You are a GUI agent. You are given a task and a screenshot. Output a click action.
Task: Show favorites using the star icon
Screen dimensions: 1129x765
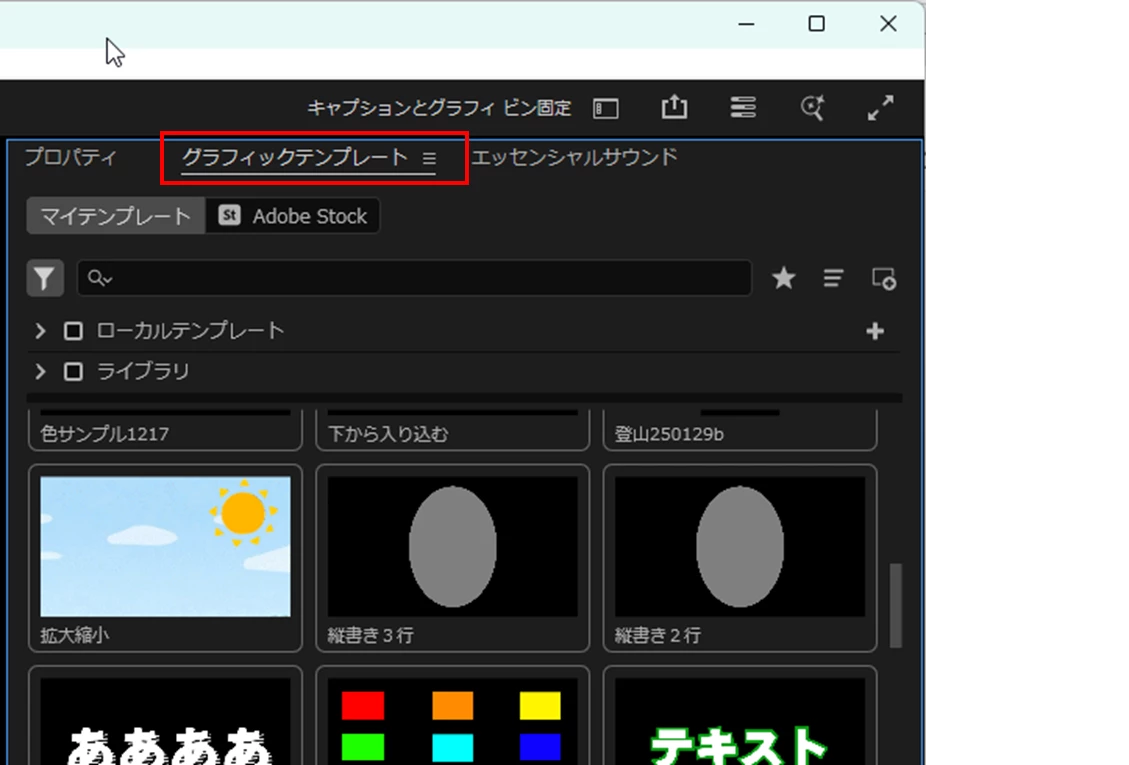click(783, 278)
